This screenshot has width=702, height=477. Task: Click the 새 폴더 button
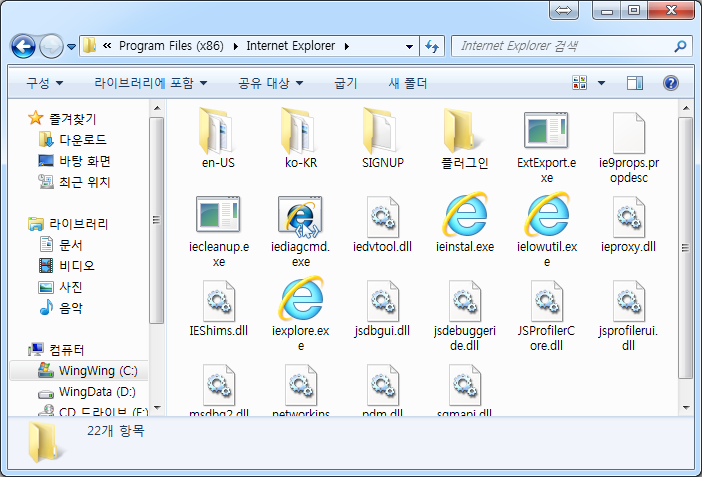407,83
